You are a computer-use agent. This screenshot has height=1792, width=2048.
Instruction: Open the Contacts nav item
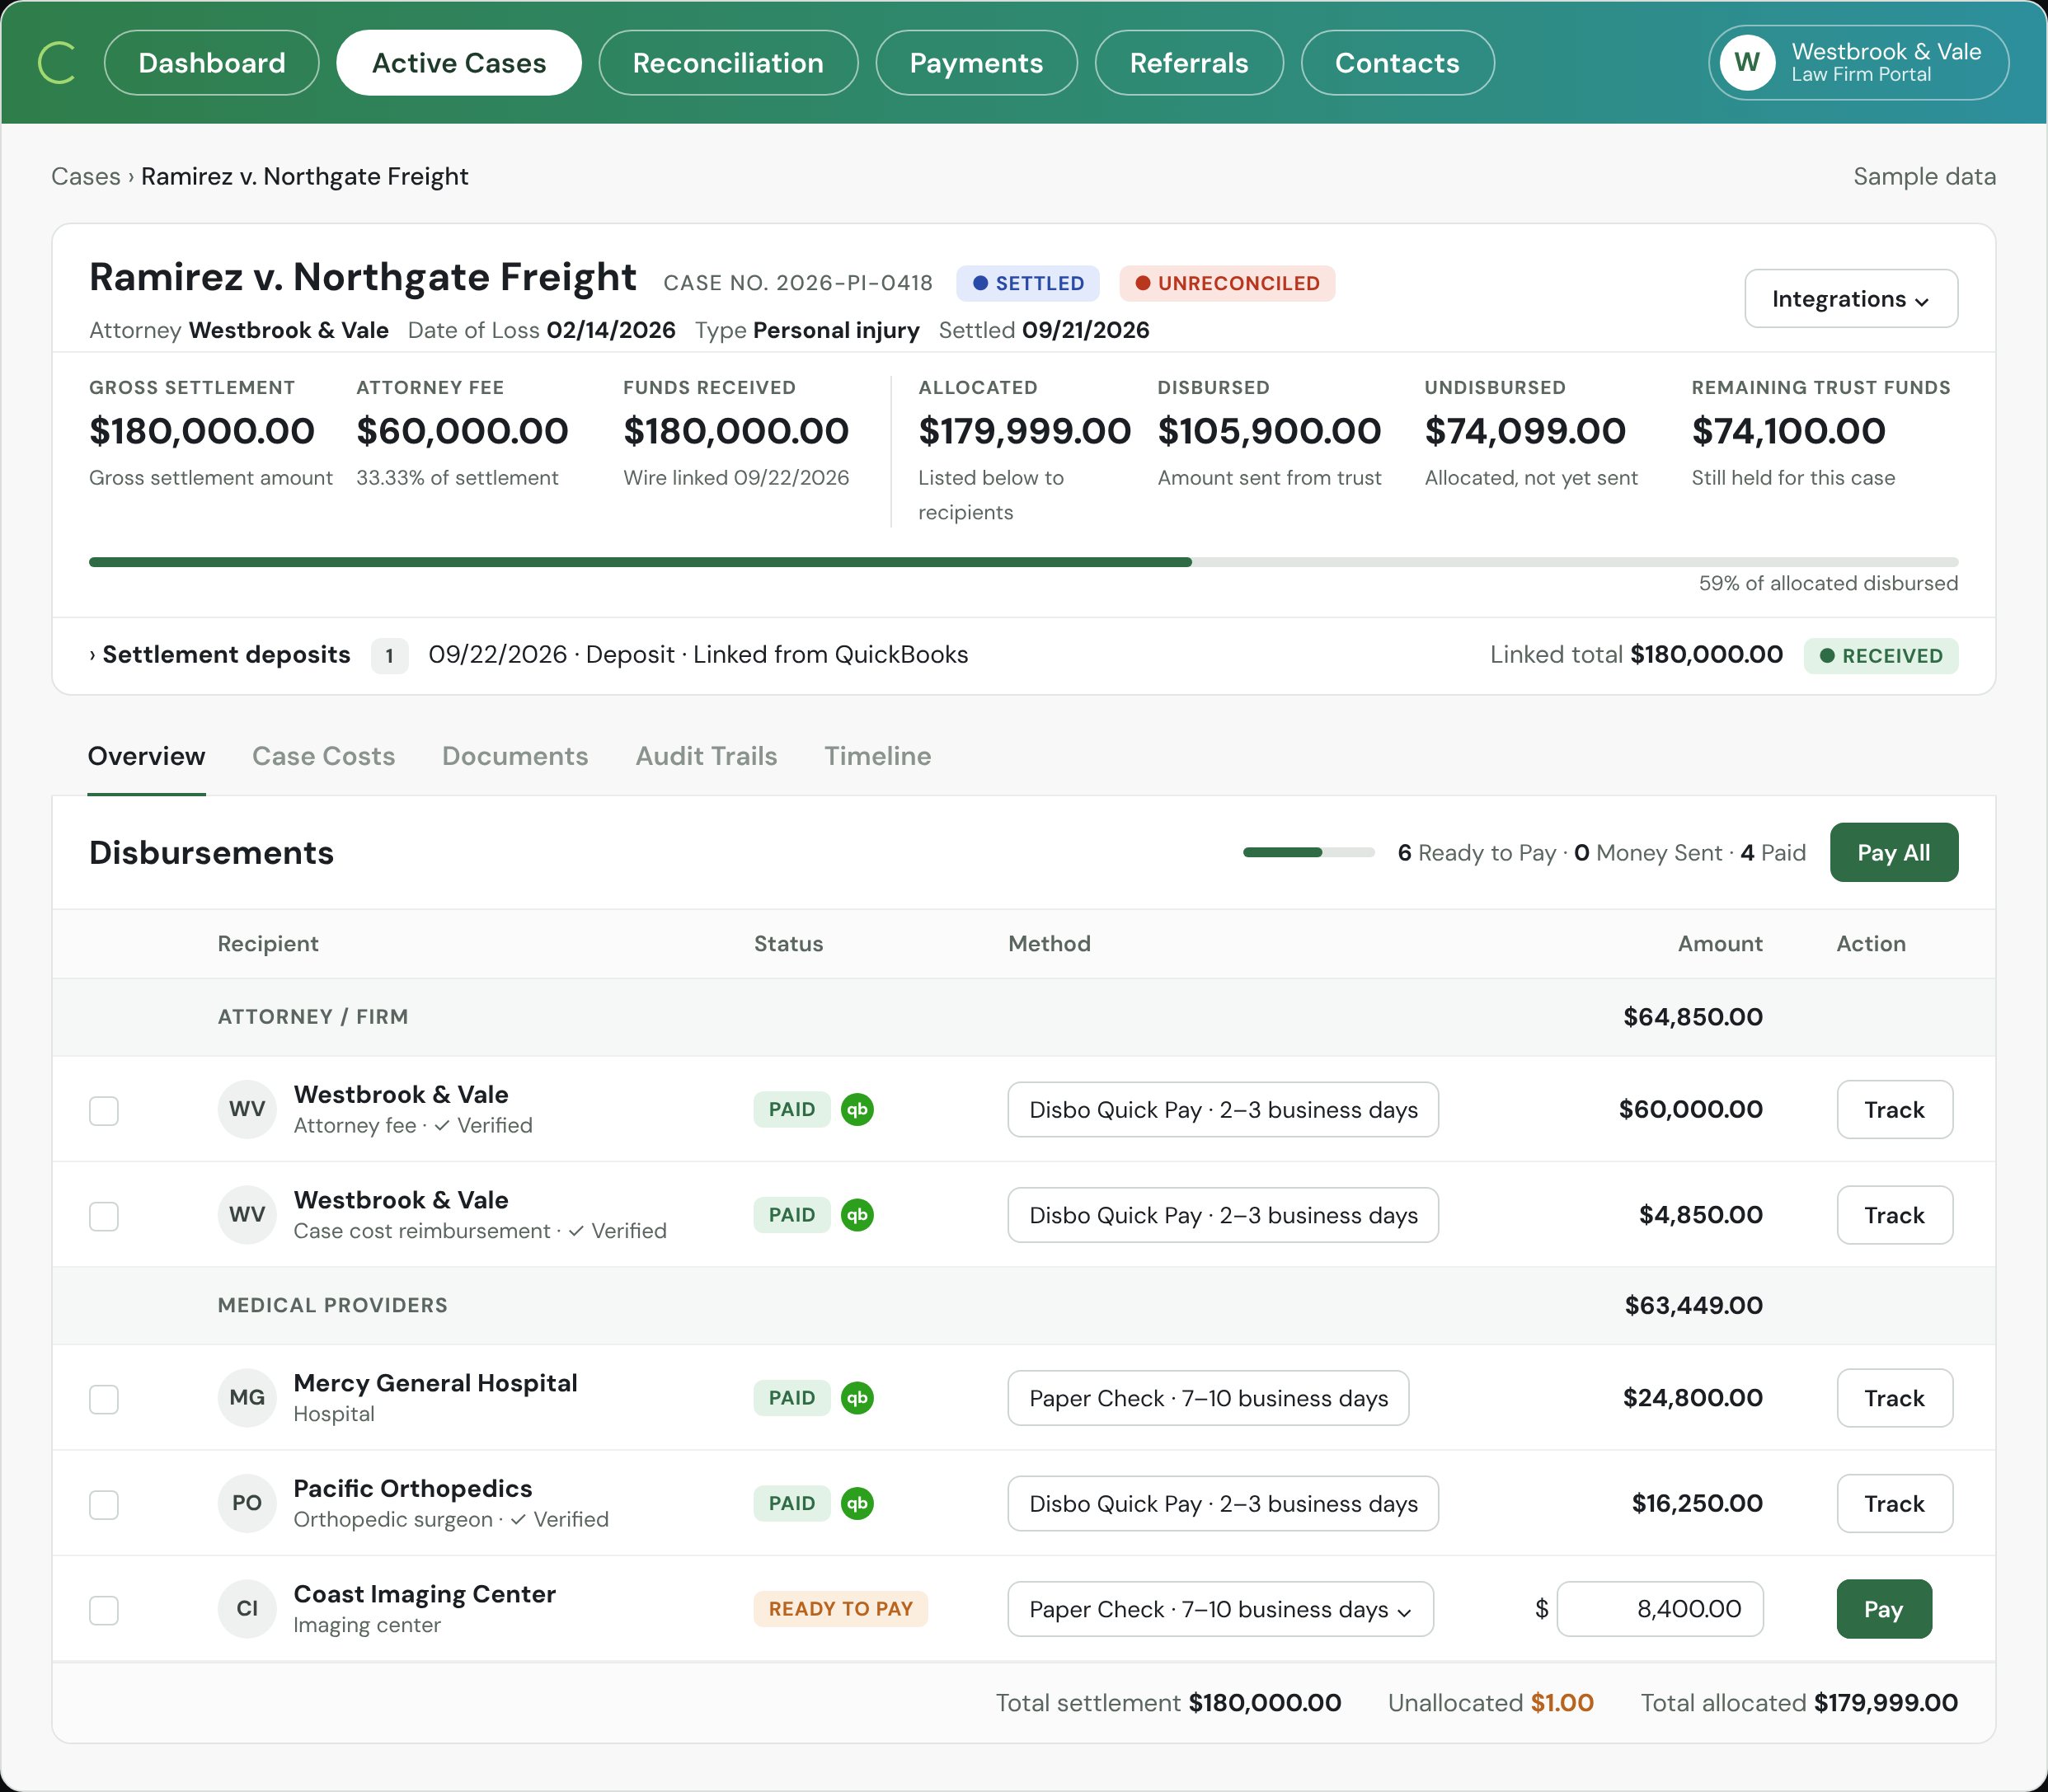click(x=1397, y=63)
